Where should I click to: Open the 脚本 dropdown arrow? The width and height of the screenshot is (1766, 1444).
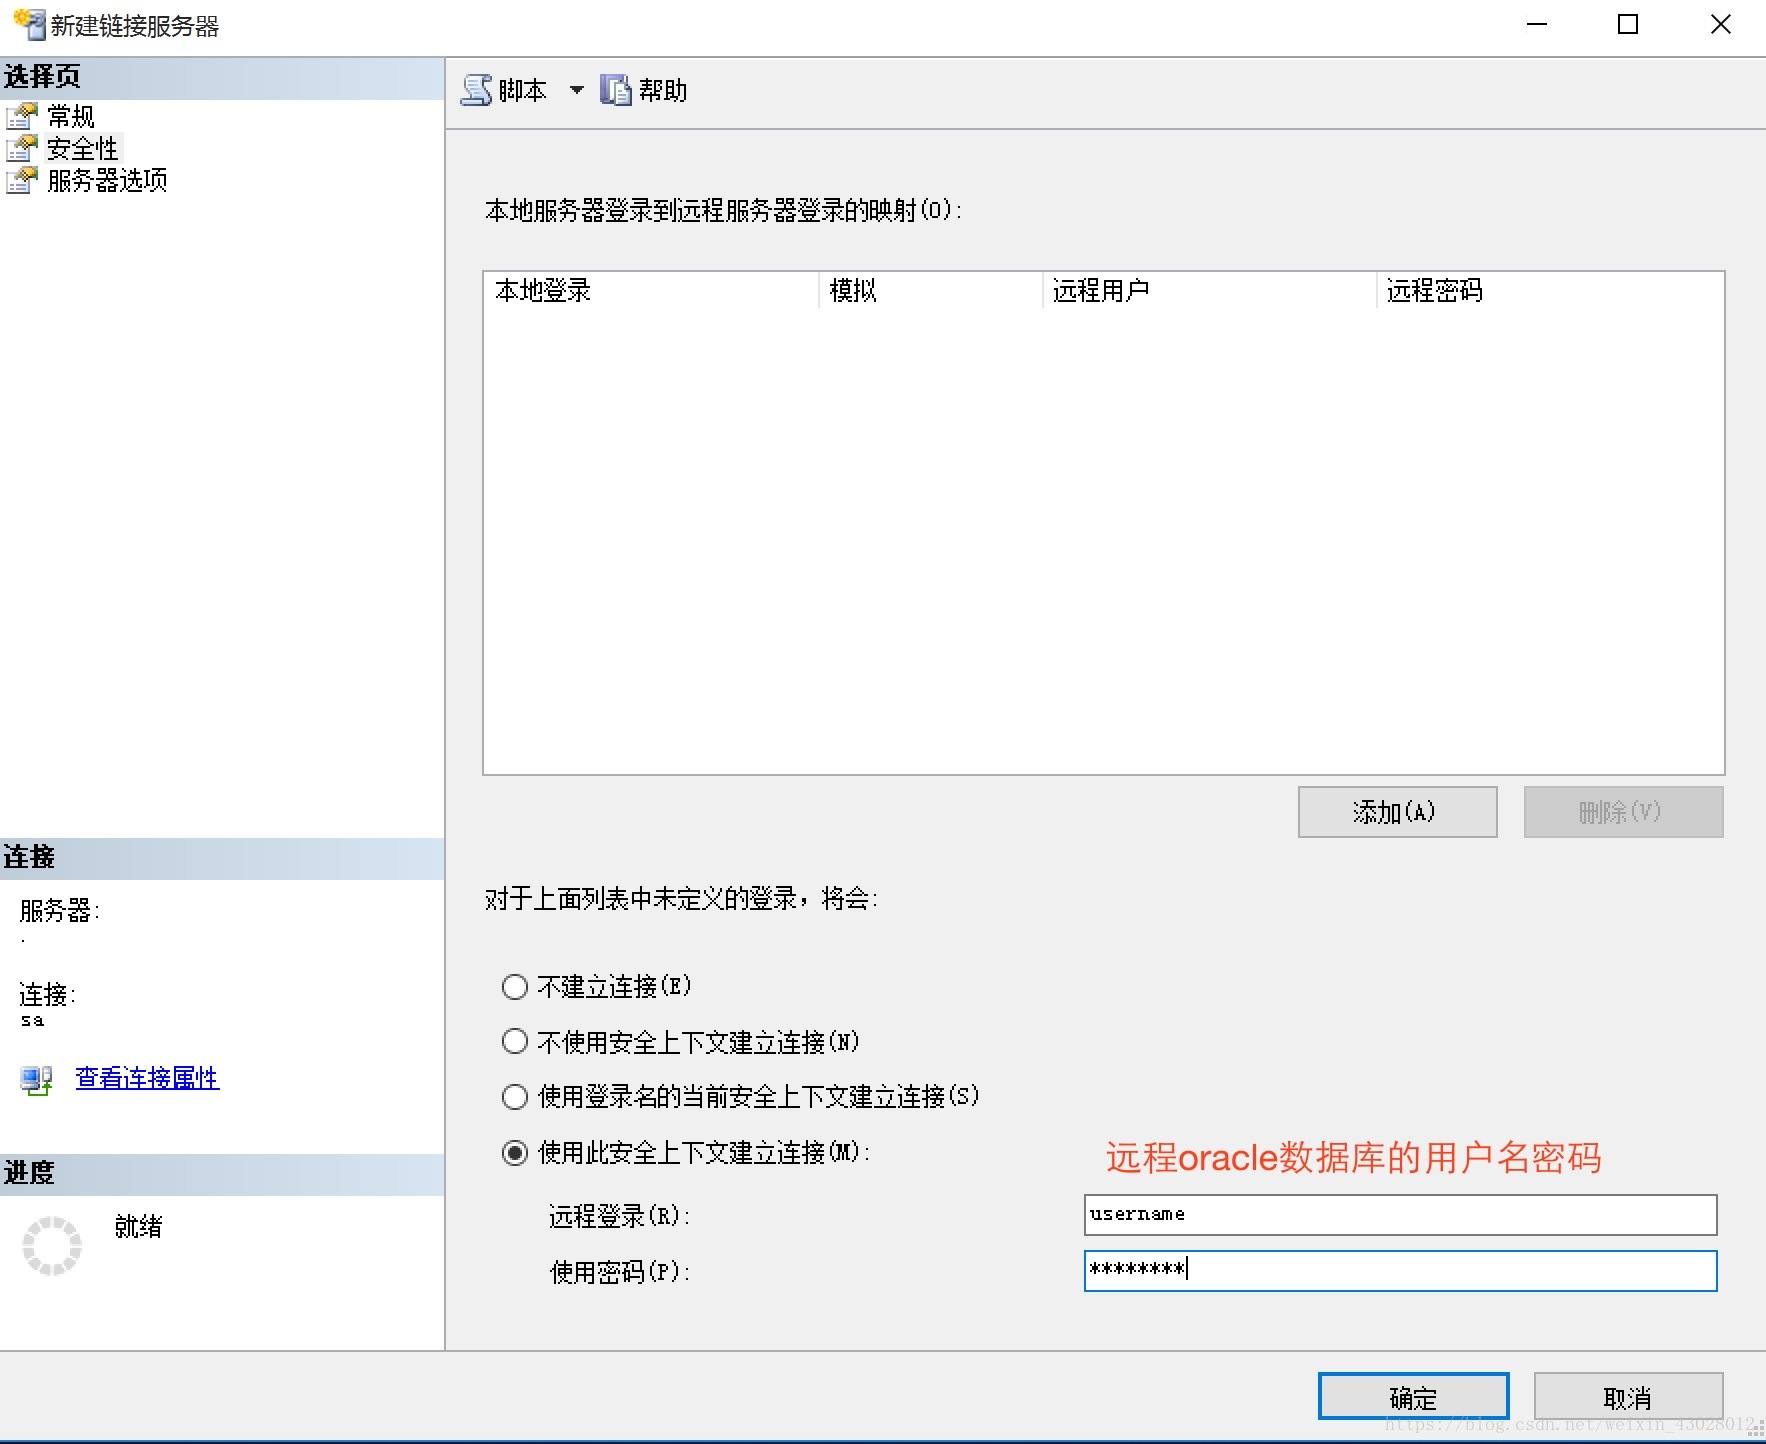[x=576, y=90]
